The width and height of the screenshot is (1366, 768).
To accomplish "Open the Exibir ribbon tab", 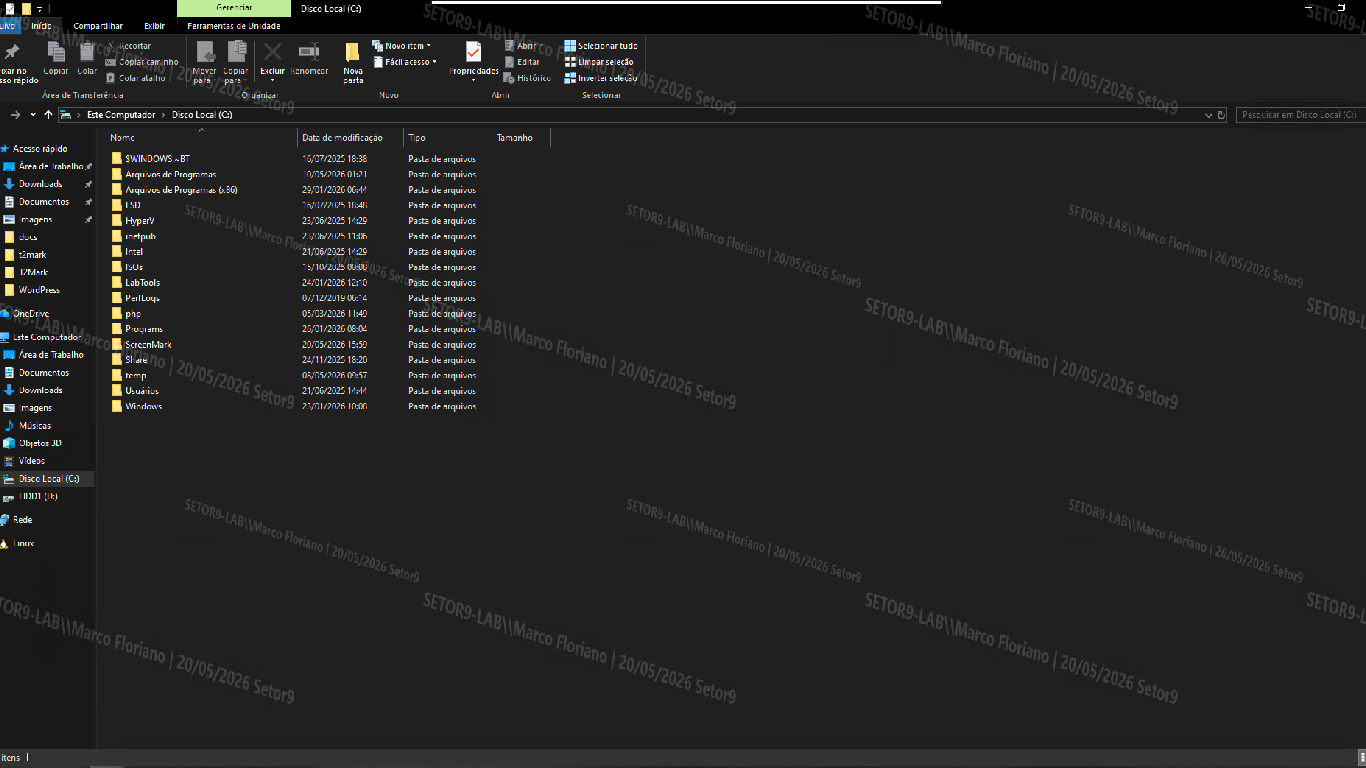I will point(155,26).
